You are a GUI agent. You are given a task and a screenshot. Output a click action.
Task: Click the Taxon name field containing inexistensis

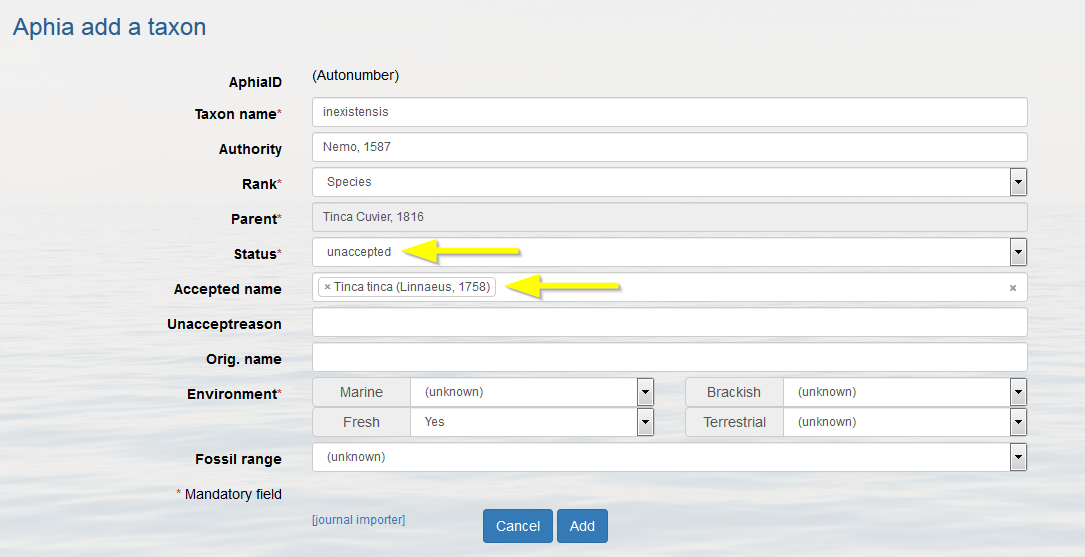pyautogui.click(x=669, y=112)
